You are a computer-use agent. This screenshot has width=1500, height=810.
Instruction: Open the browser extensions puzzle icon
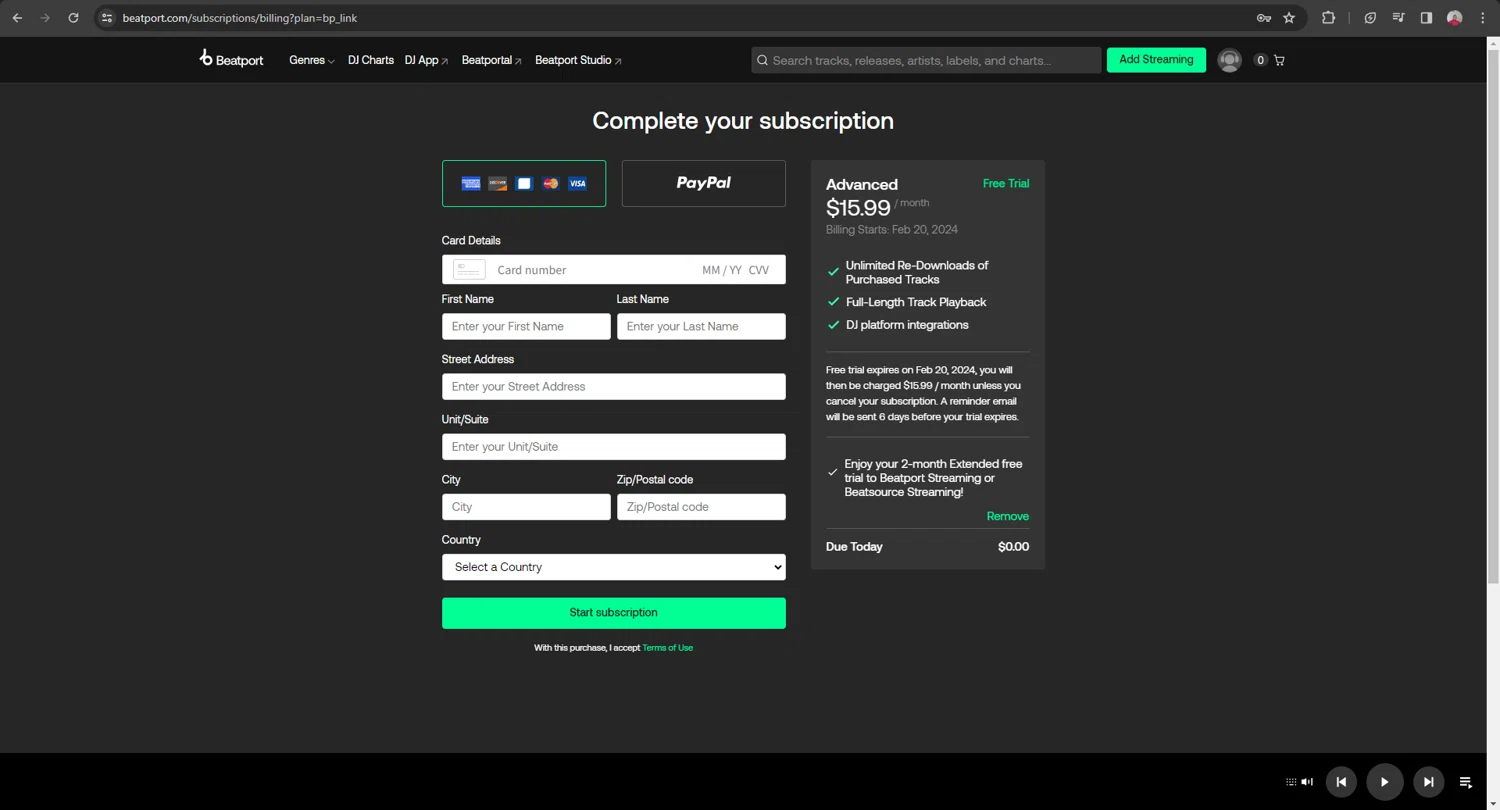[1328, 18]
